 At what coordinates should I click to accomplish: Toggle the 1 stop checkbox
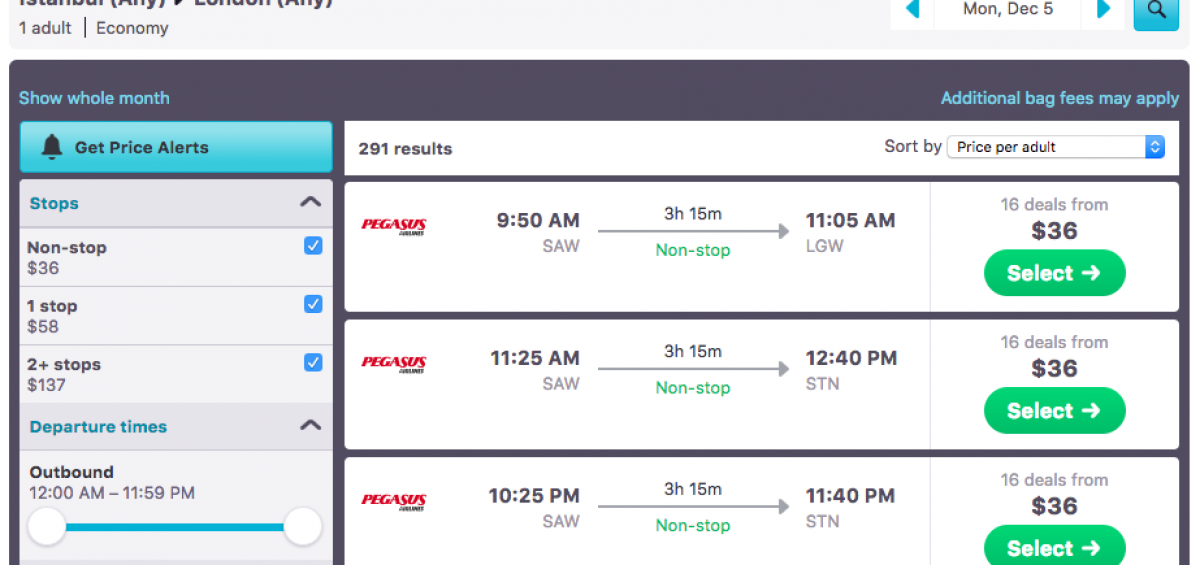click(x=313, y=304)
